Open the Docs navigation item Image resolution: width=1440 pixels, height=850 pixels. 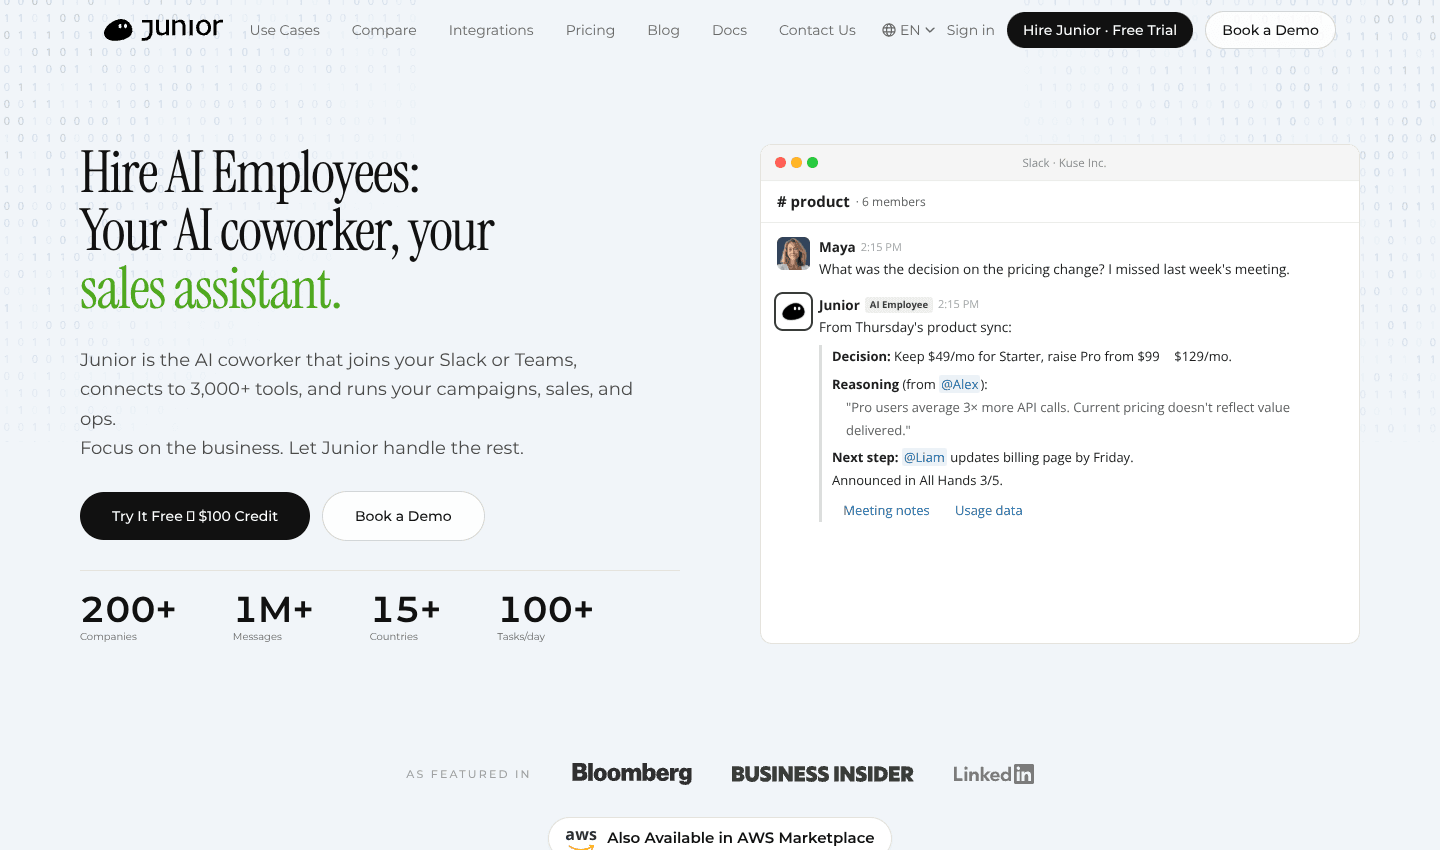click(x=729, y=30)
